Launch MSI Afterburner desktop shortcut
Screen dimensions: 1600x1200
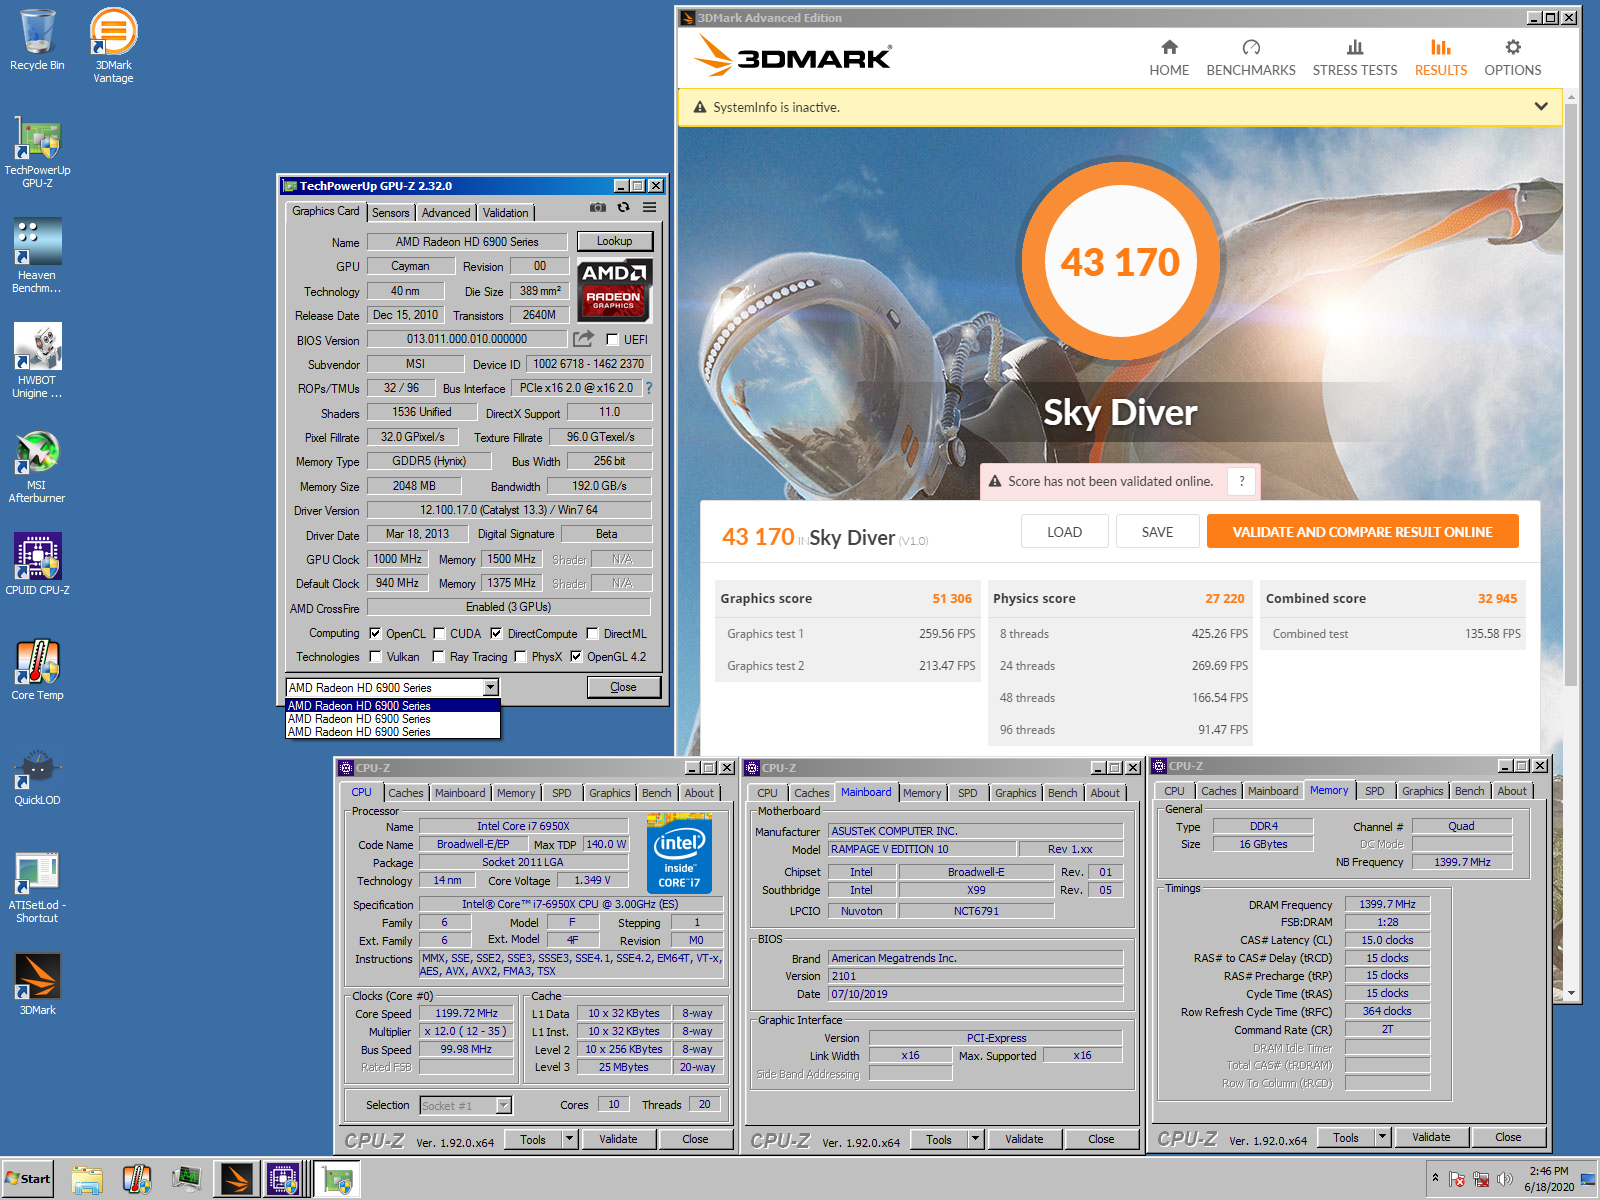click(37, 466)
